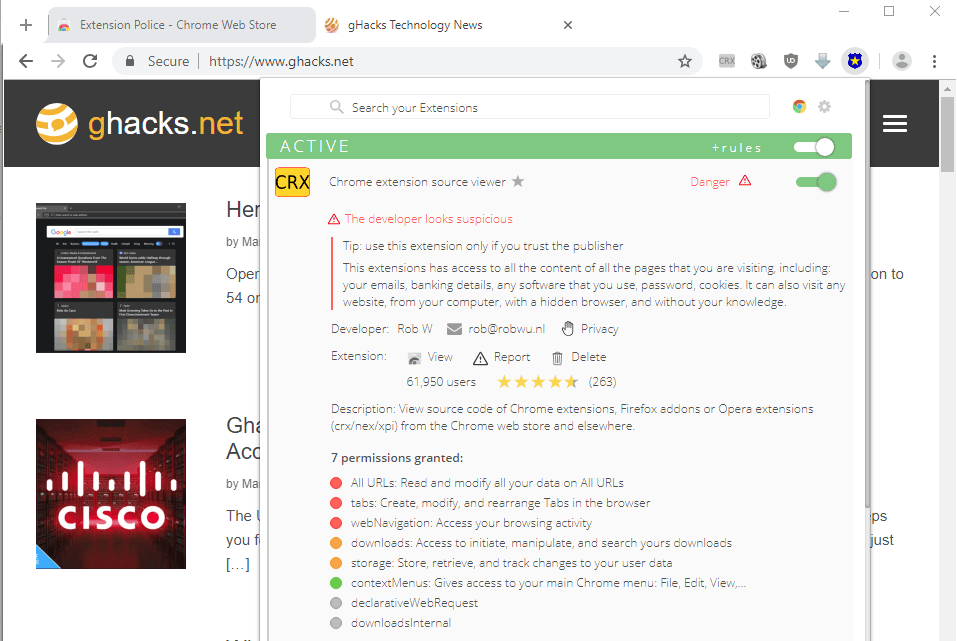Disable Chrome extension source viewer toggle
Screen dimensions: 957x641
tap(816, 182)
